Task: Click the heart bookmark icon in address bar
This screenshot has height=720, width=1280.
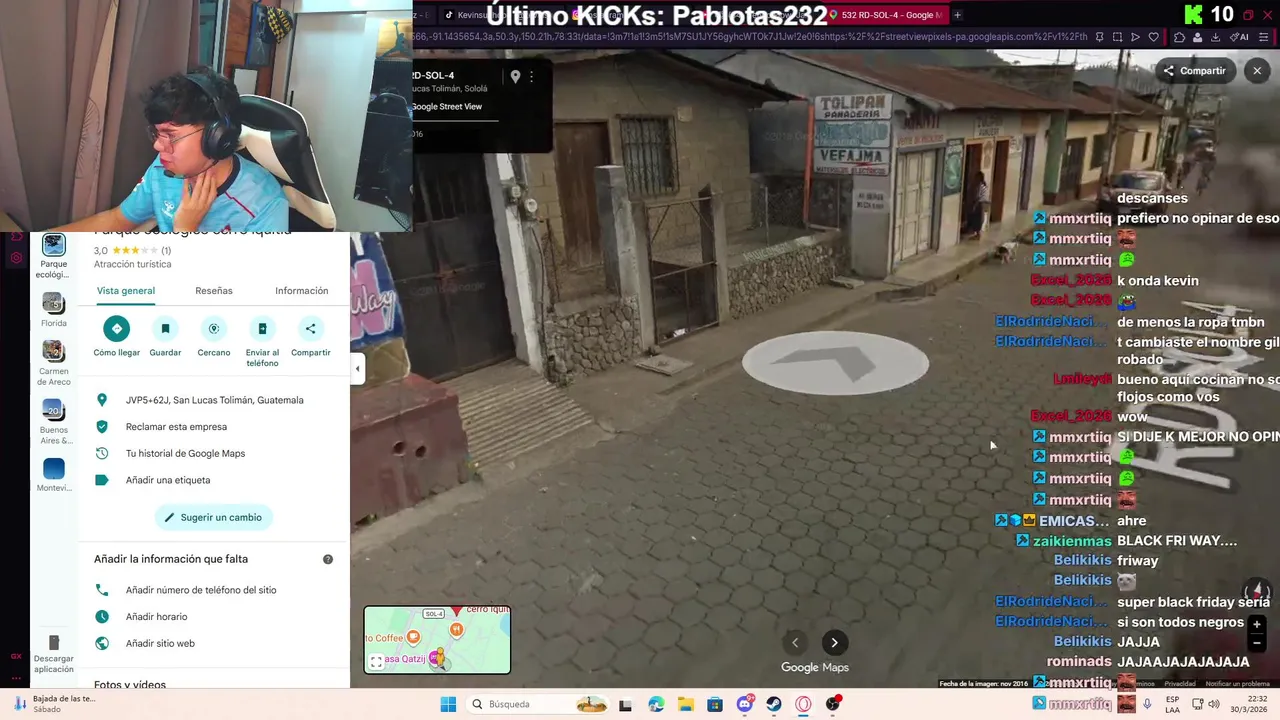Action: click(x=1153, y=37)
